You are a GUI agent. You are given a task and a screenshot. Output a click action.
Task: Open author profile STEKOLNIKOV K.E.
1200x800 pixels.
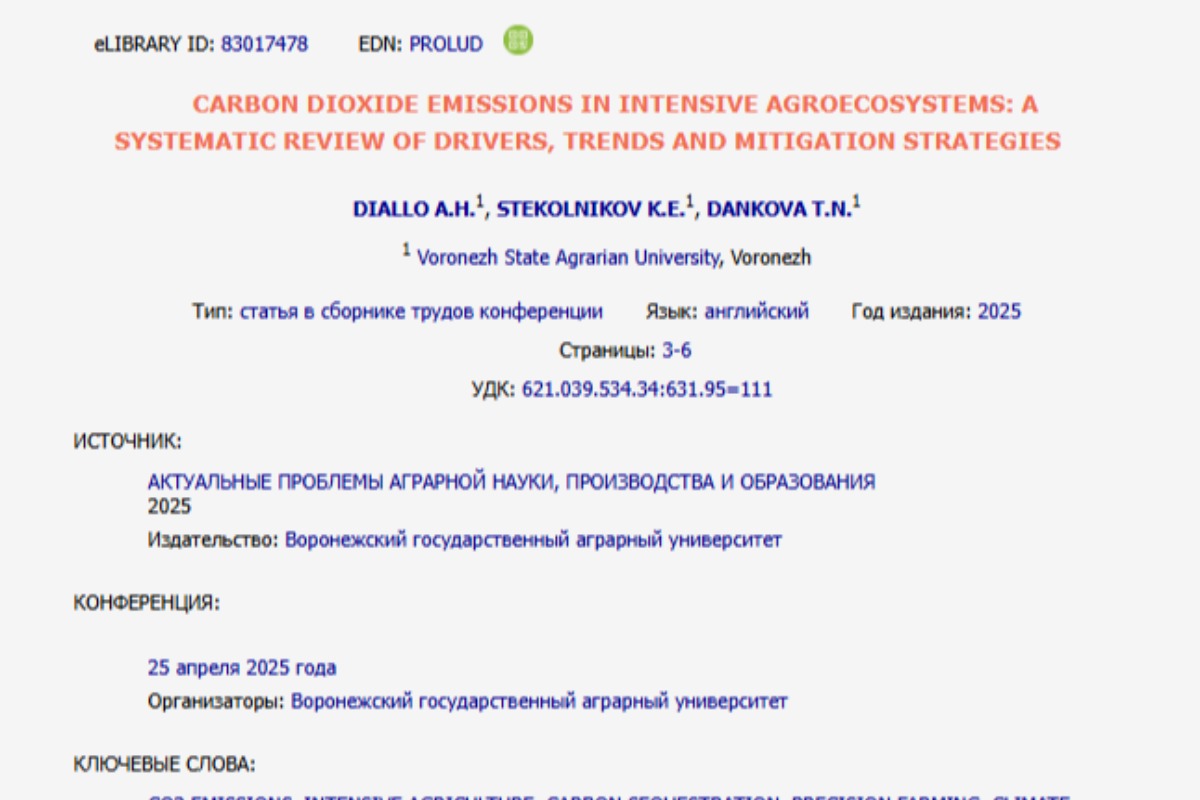pyautogui.click(x=592, y=208)
